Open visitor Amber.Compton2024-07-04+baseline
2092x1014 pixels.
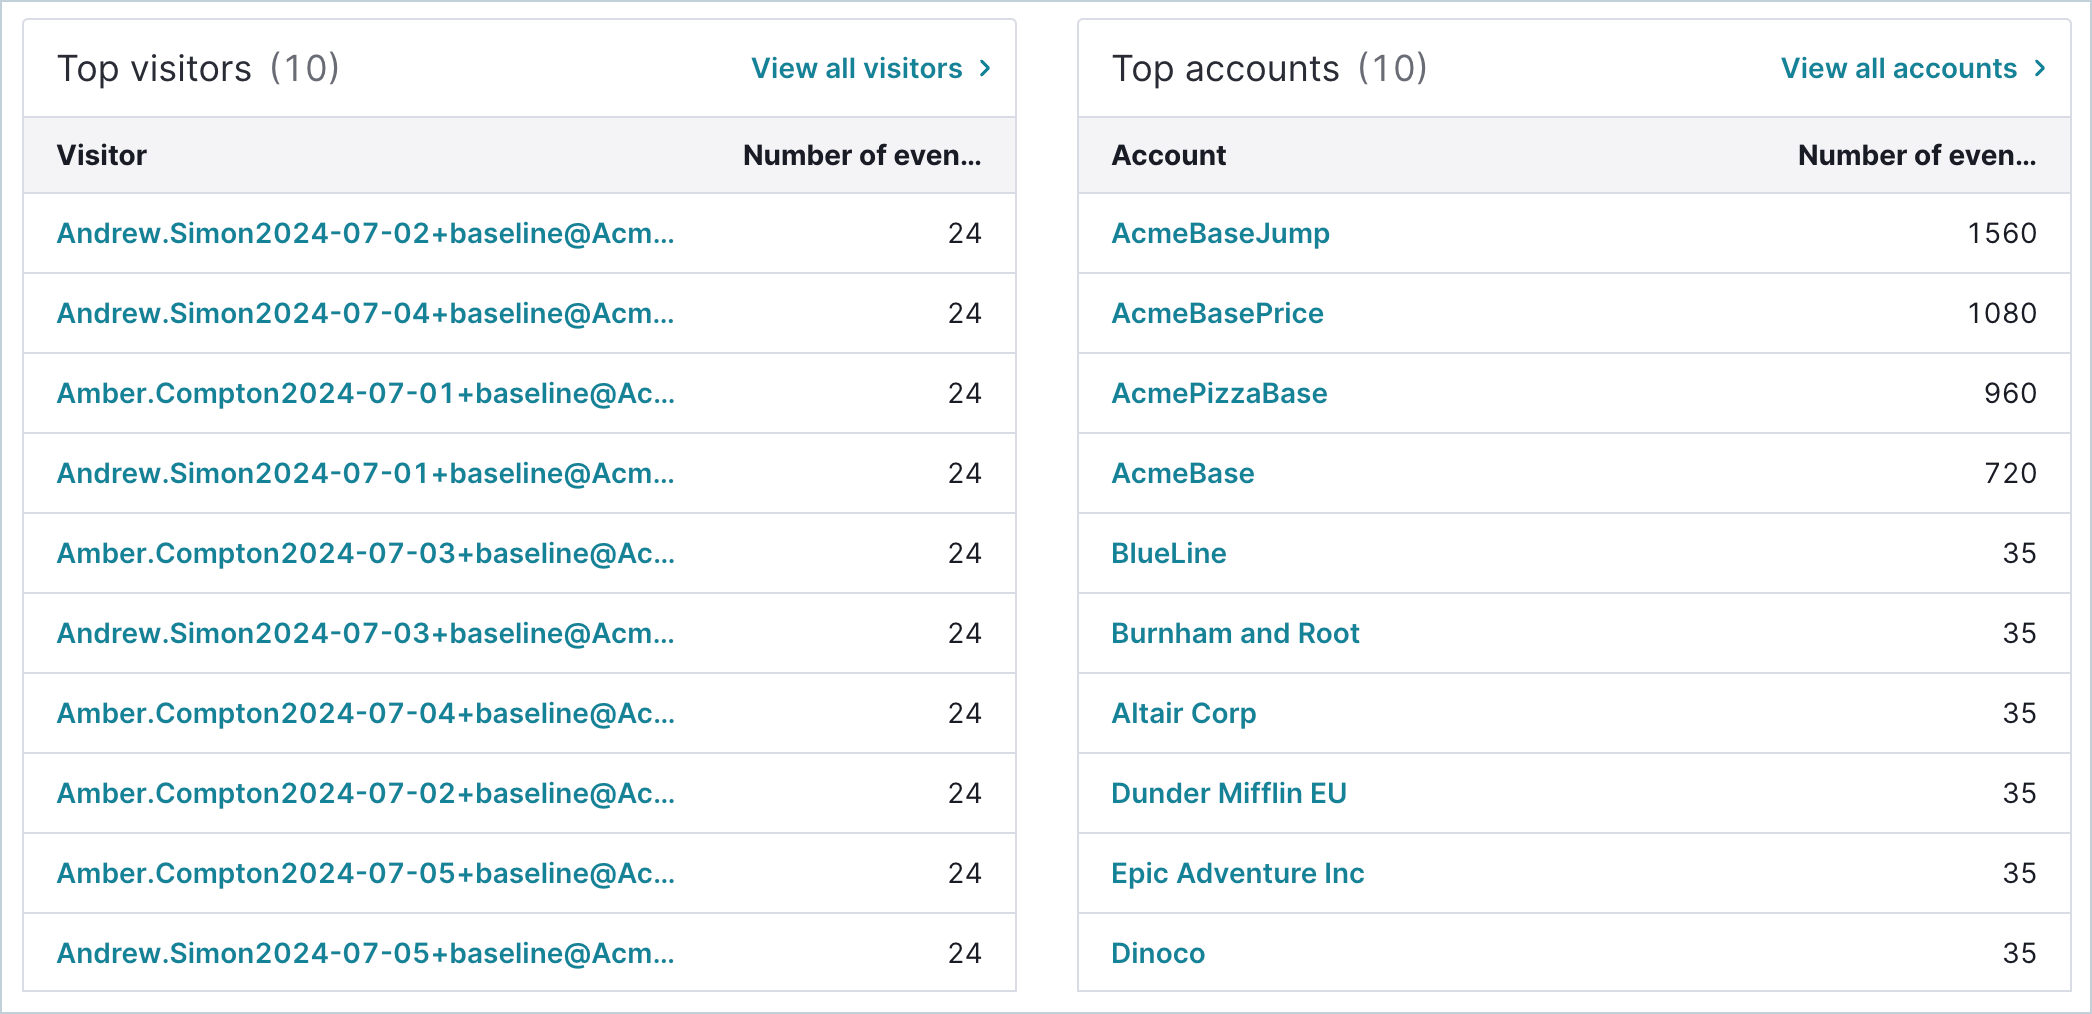point(366,713)
